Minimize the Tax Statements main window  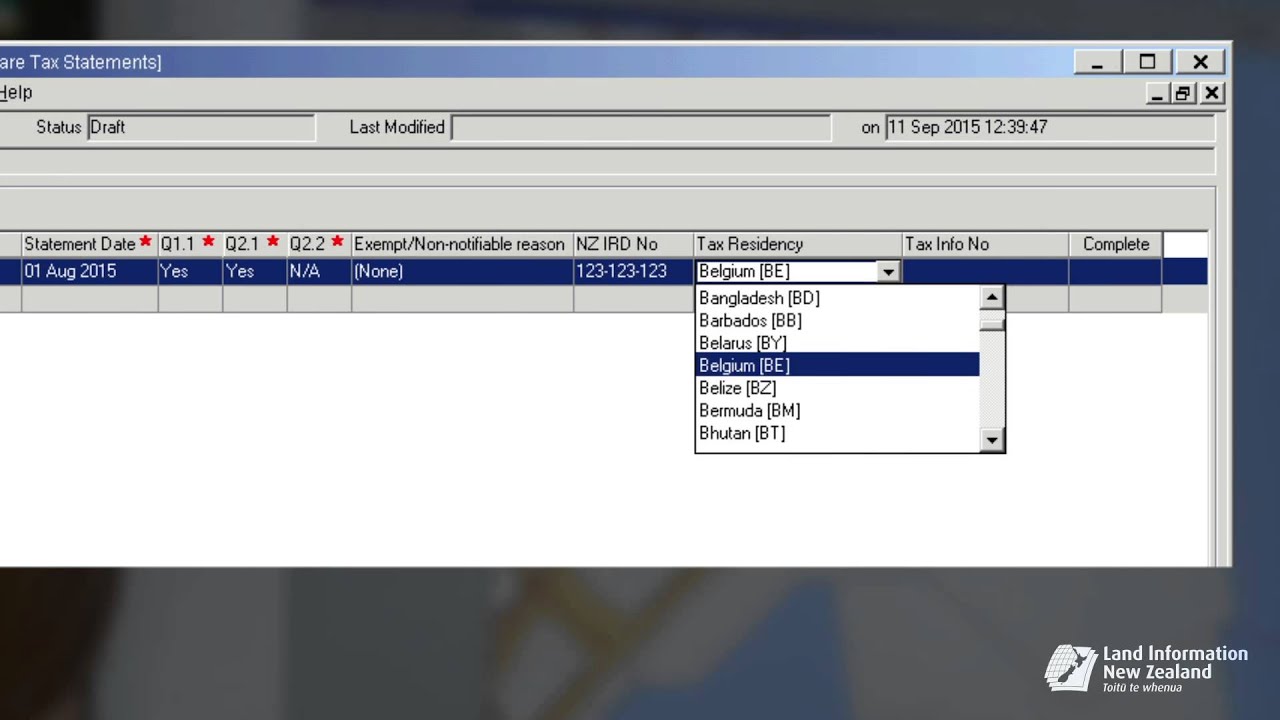point(1097,62)
